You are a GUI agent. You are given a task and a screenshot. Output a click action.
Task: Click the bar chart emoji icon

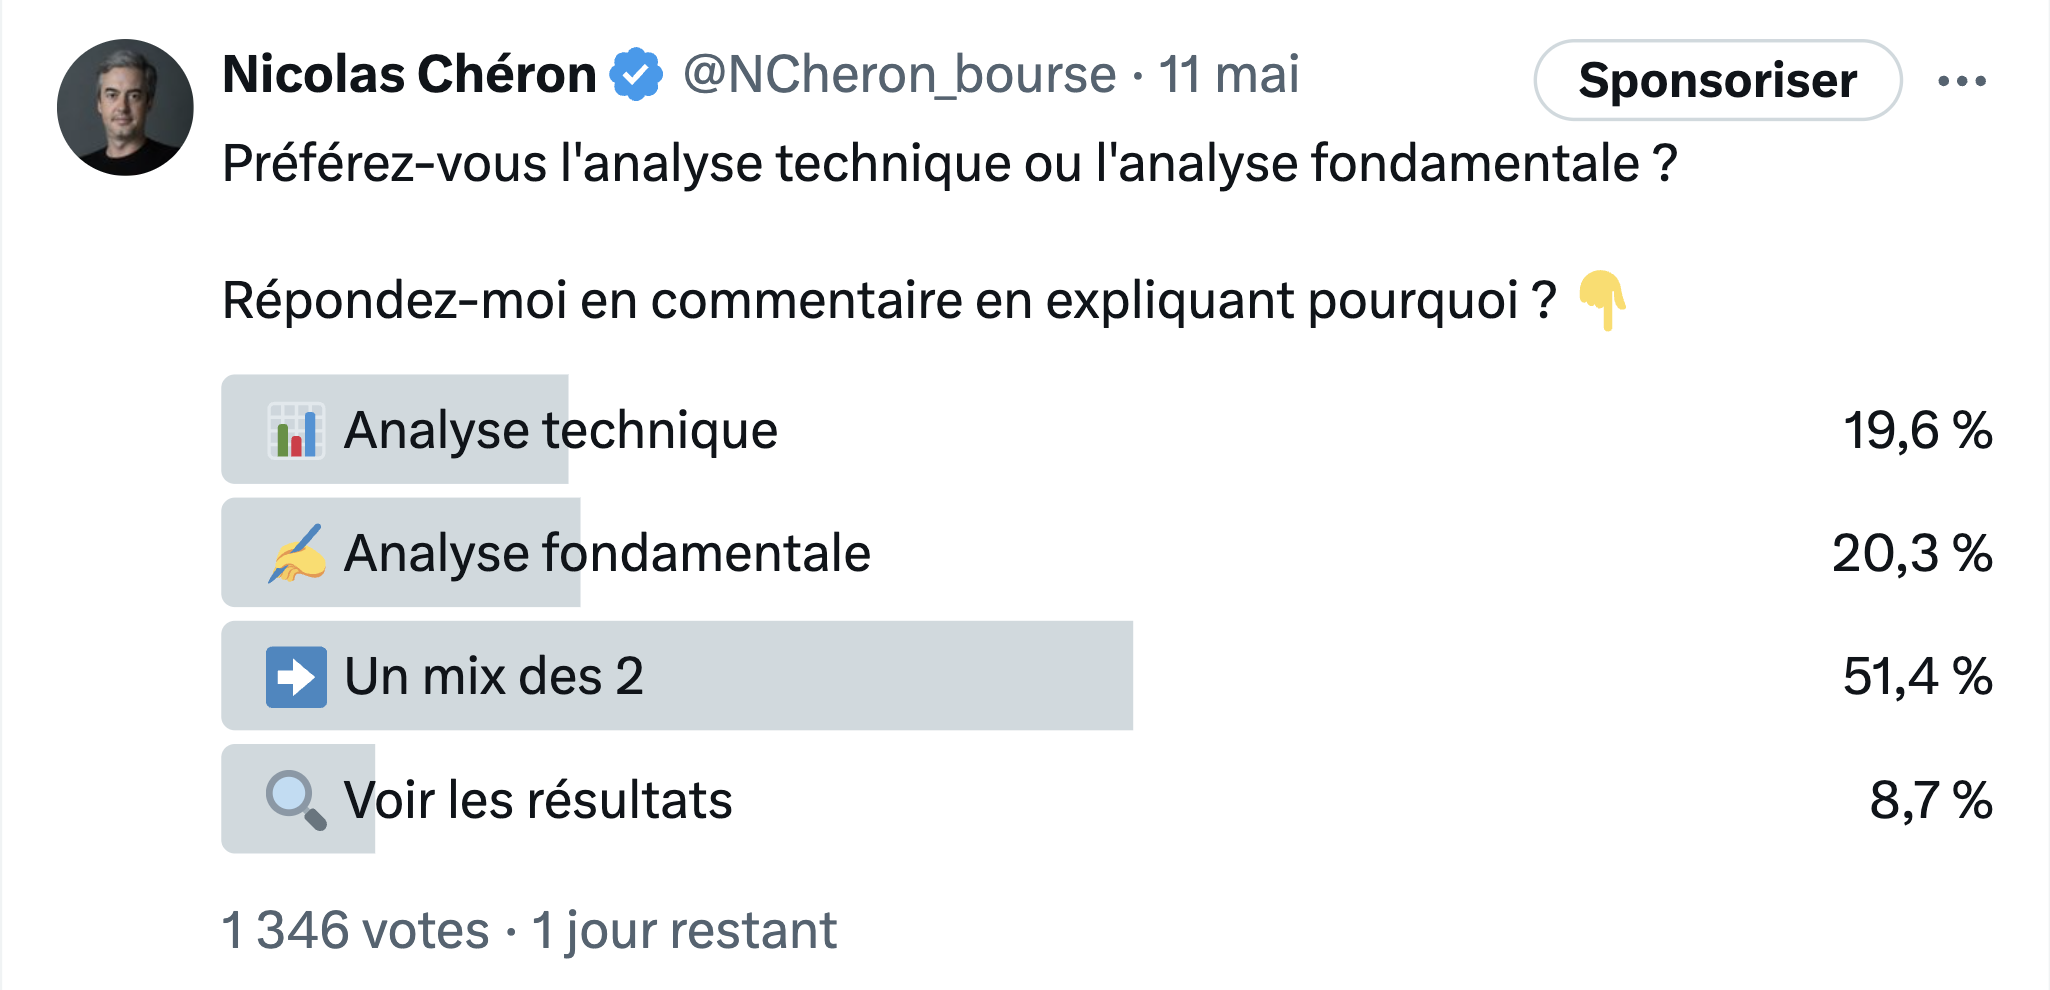296,431
